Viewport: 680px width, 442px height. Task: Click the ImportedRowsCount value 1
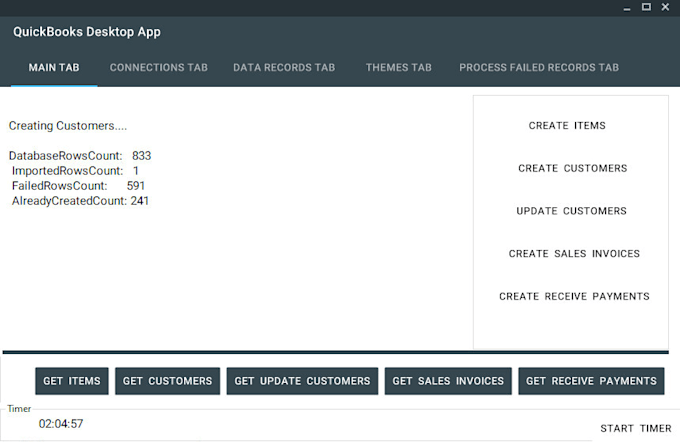click(x=136, y=171)
